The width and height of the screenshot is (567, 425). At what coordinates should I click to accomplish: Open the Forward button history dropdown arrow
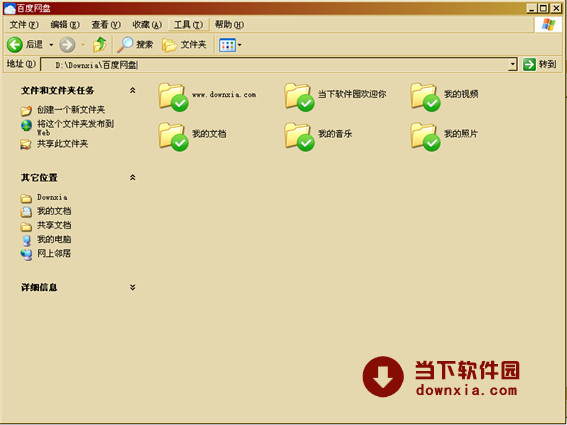click(x=83, y=45)
